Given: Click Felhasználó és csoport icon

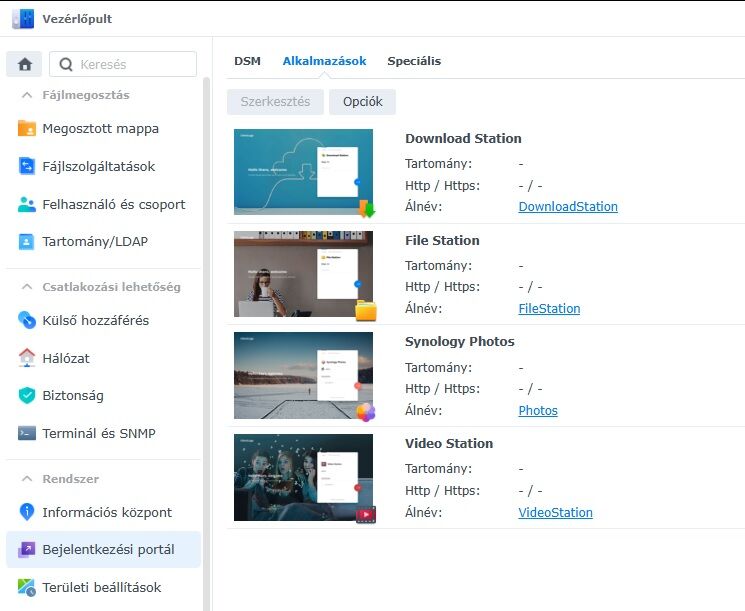Looking at the screenshot, I should [27, 204].
